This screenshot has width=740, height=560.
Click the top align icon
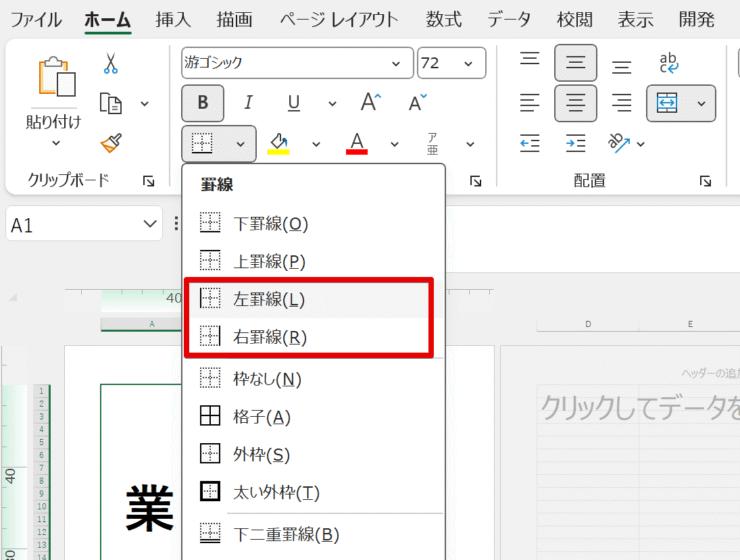tap(530, 59)
